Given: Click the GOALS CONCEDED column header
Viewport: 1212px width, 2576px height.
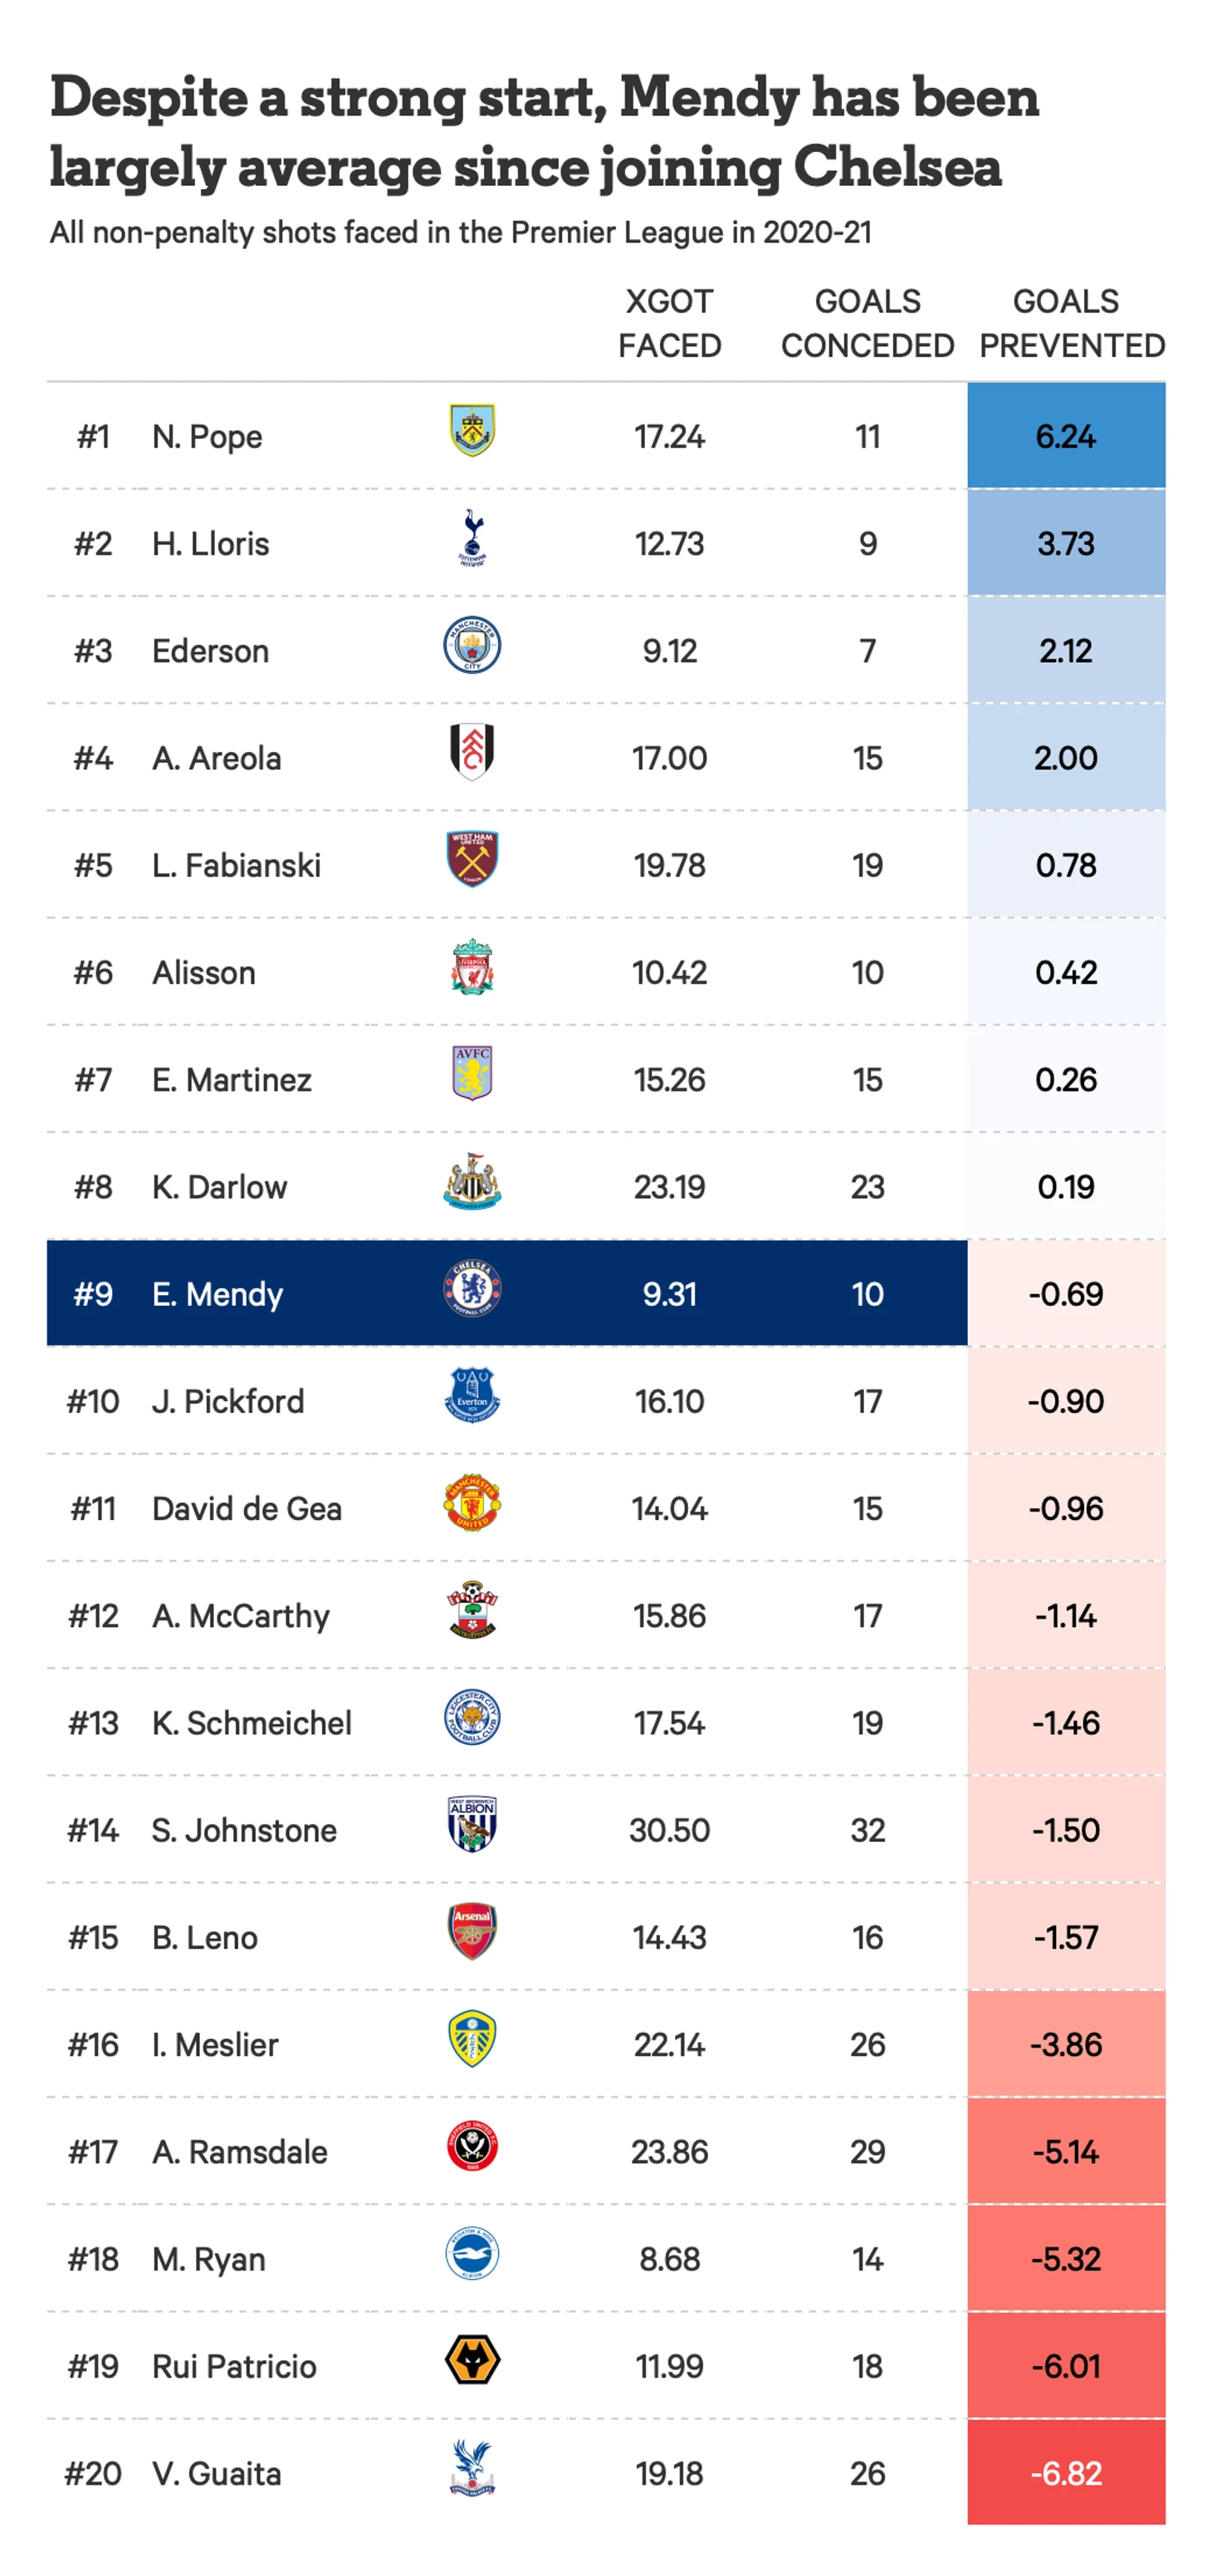Looking at the screenshot, I should point(867,323).
